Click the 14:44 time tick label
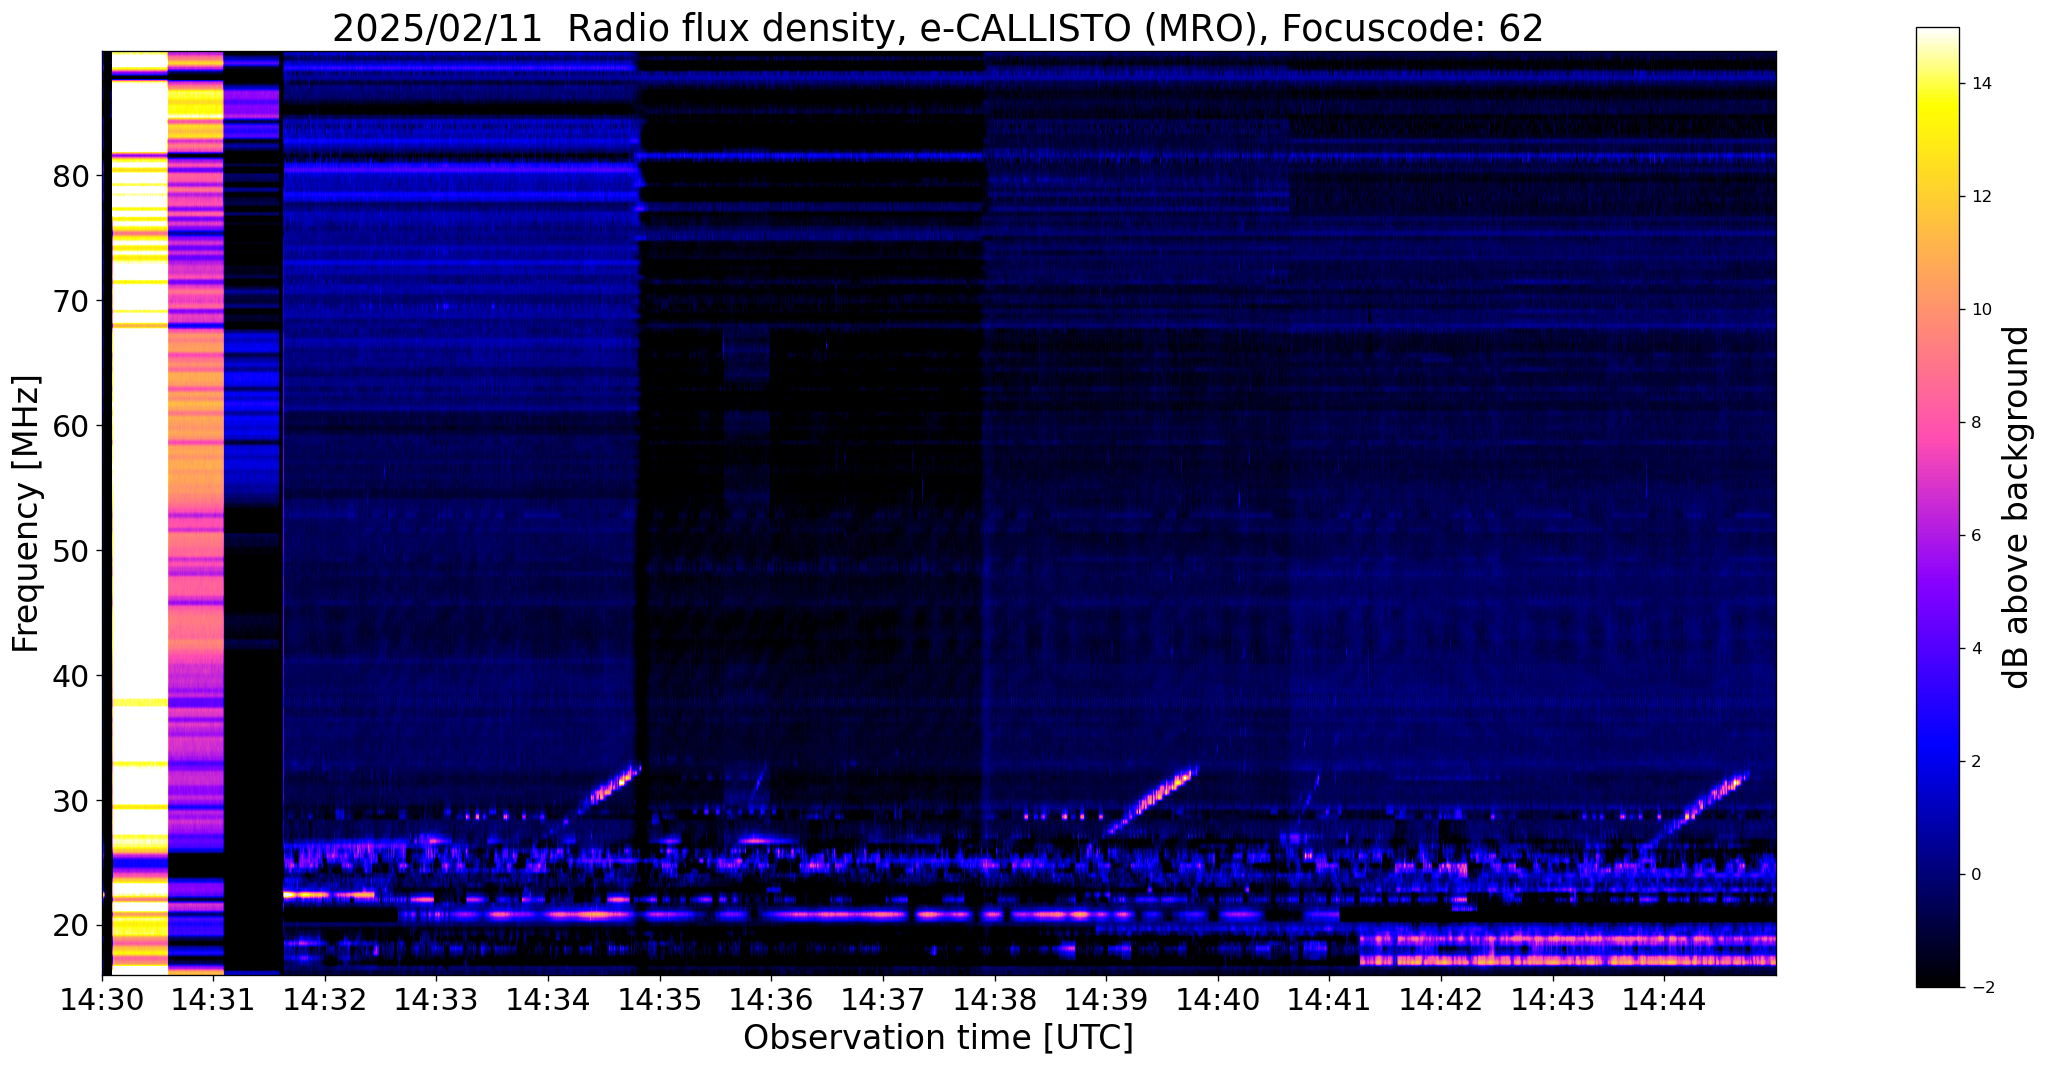 pos(1664,998)
